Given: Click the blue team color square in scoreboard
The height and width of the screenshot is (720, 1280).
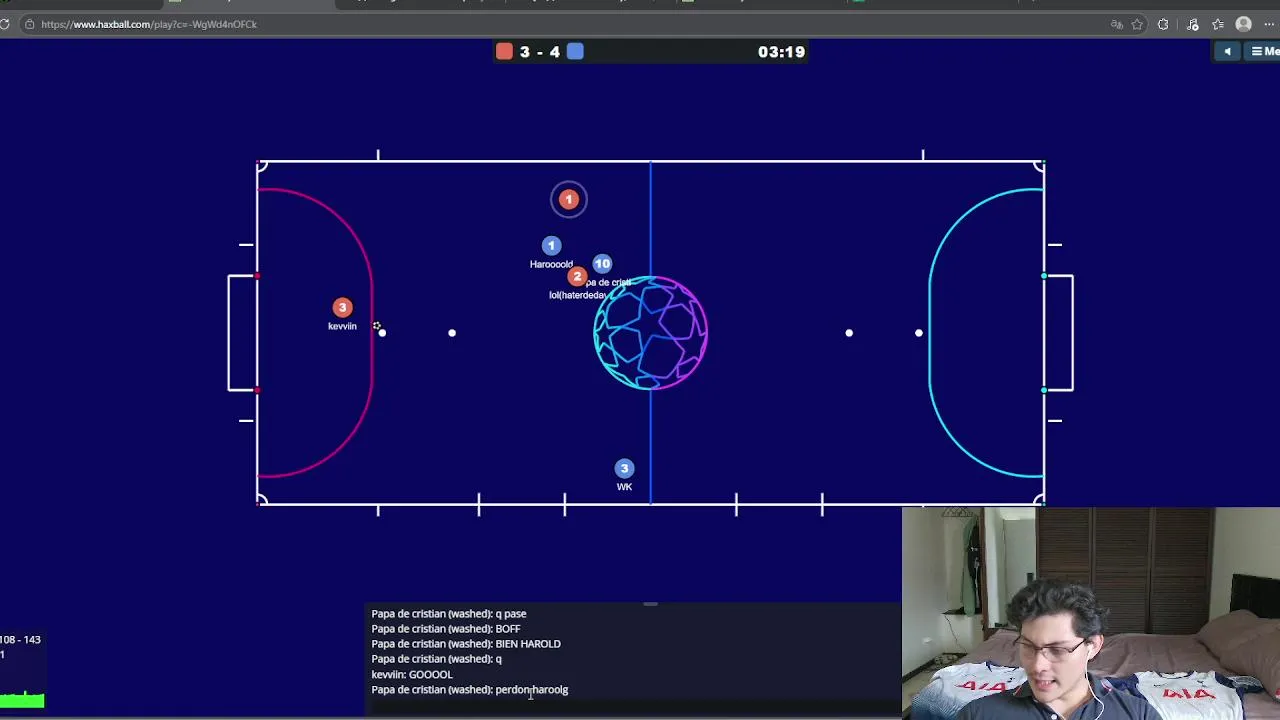Looking at the screenshot, I should click(575, 52).
